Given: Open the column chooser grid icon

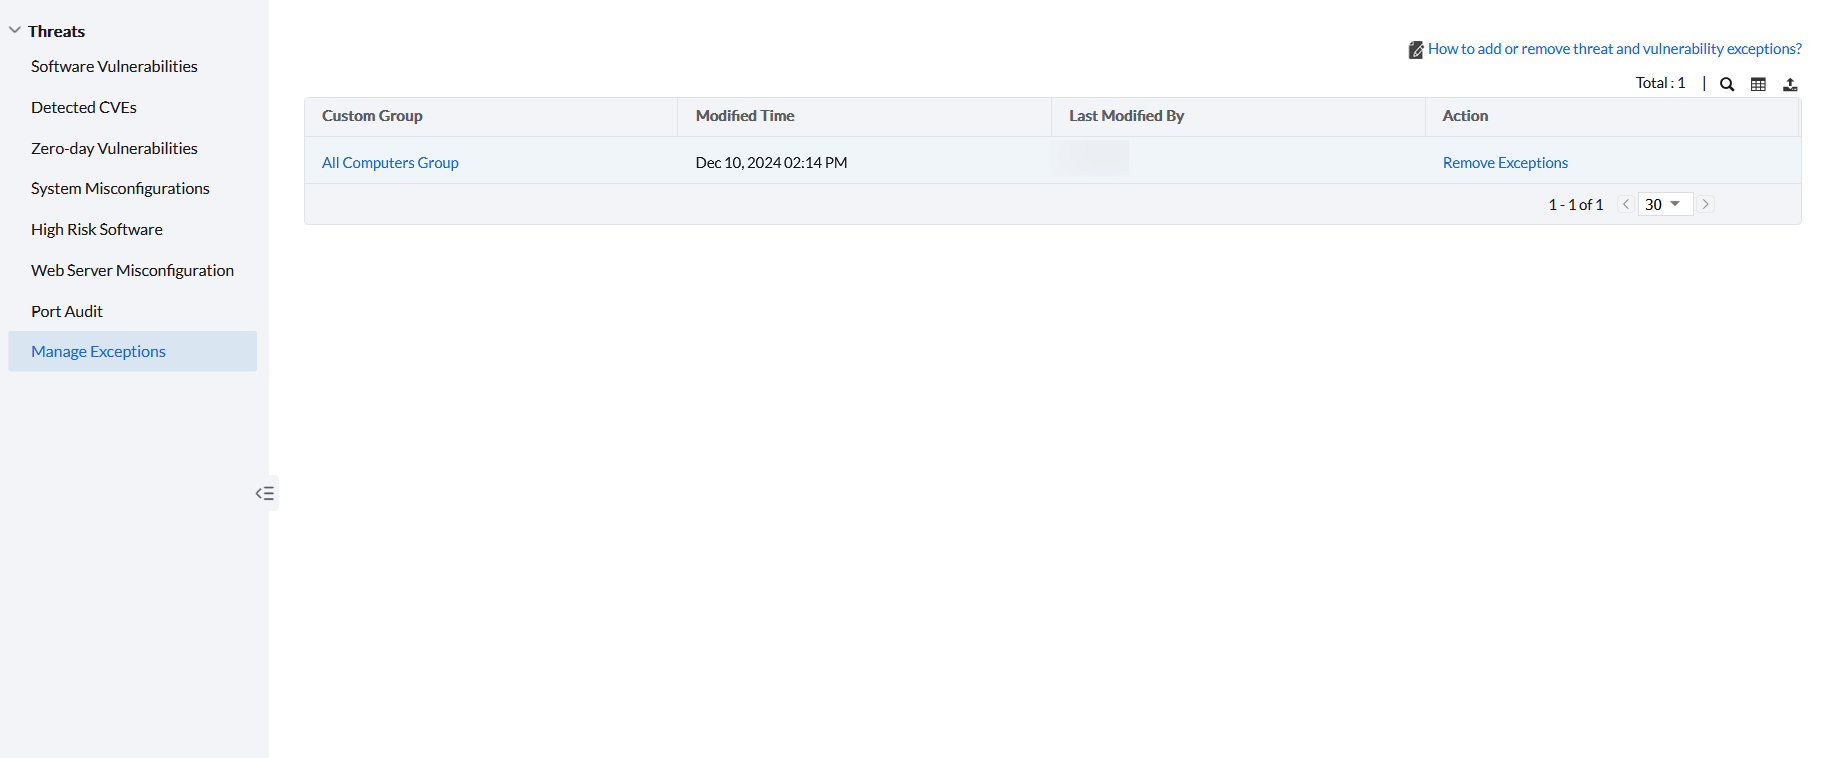Looking at the screenshot, I should (1758, 84).
